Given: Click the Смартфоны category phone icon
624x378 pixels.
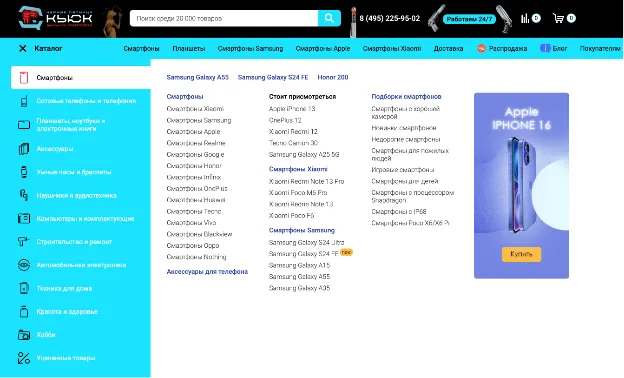Looking at the screenshot, I should pos(24,78).
